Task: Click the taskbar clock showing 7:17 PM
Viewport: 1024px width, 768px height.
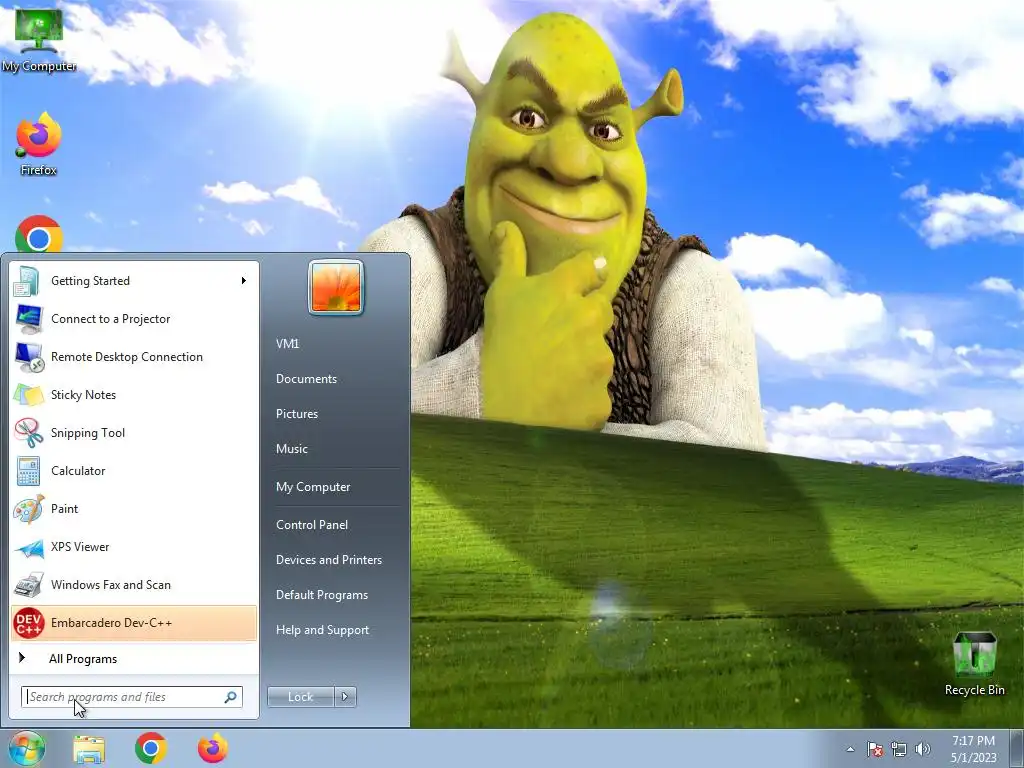Action: (x=973, y=749)
